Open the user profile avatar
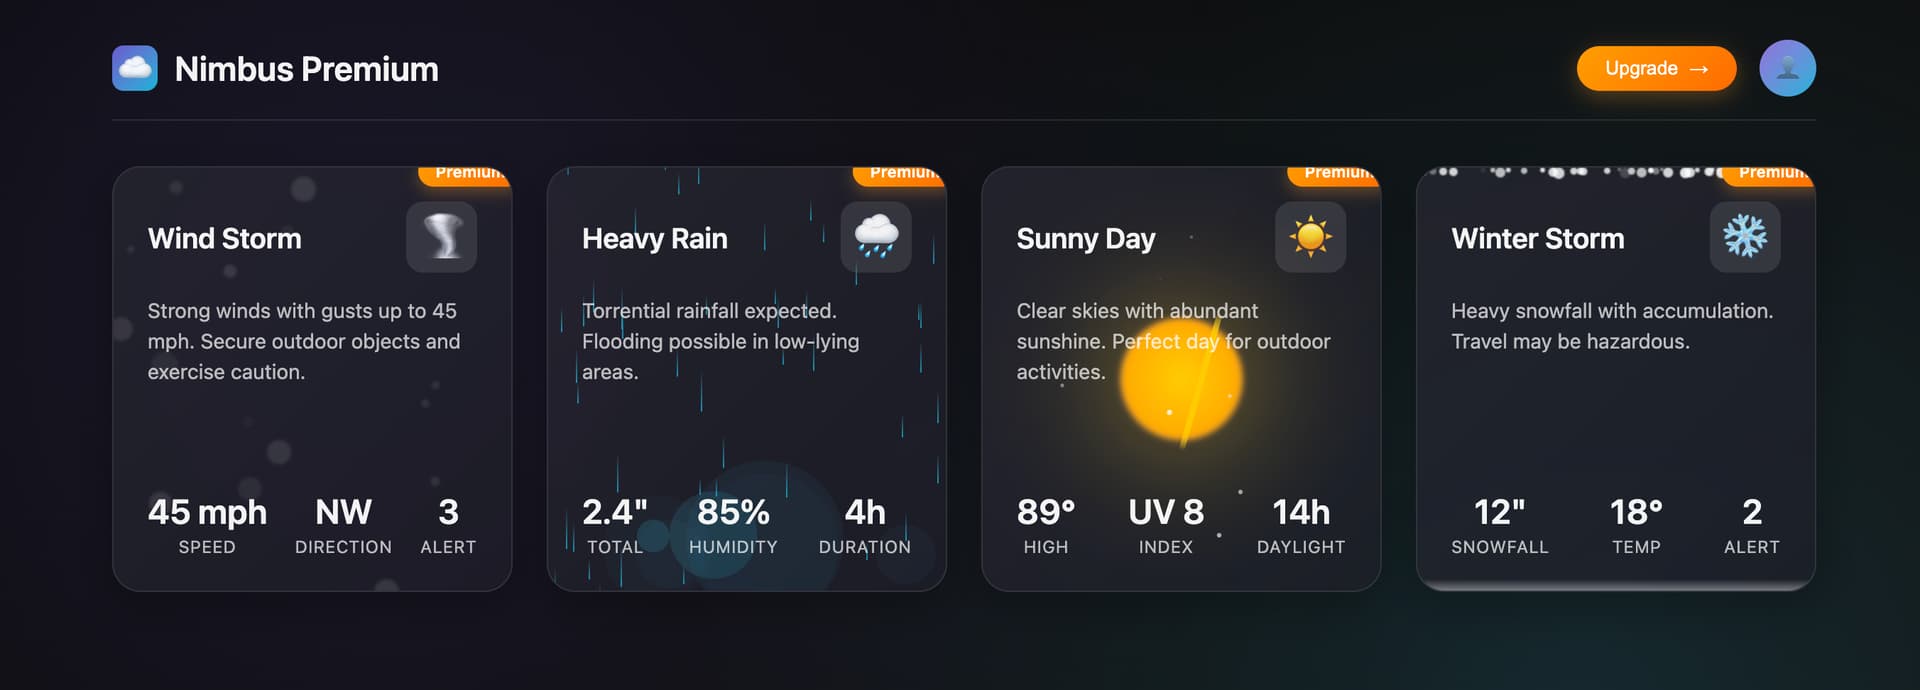Viewport: 1920px width, 690px height. (x=1787, y=68)
